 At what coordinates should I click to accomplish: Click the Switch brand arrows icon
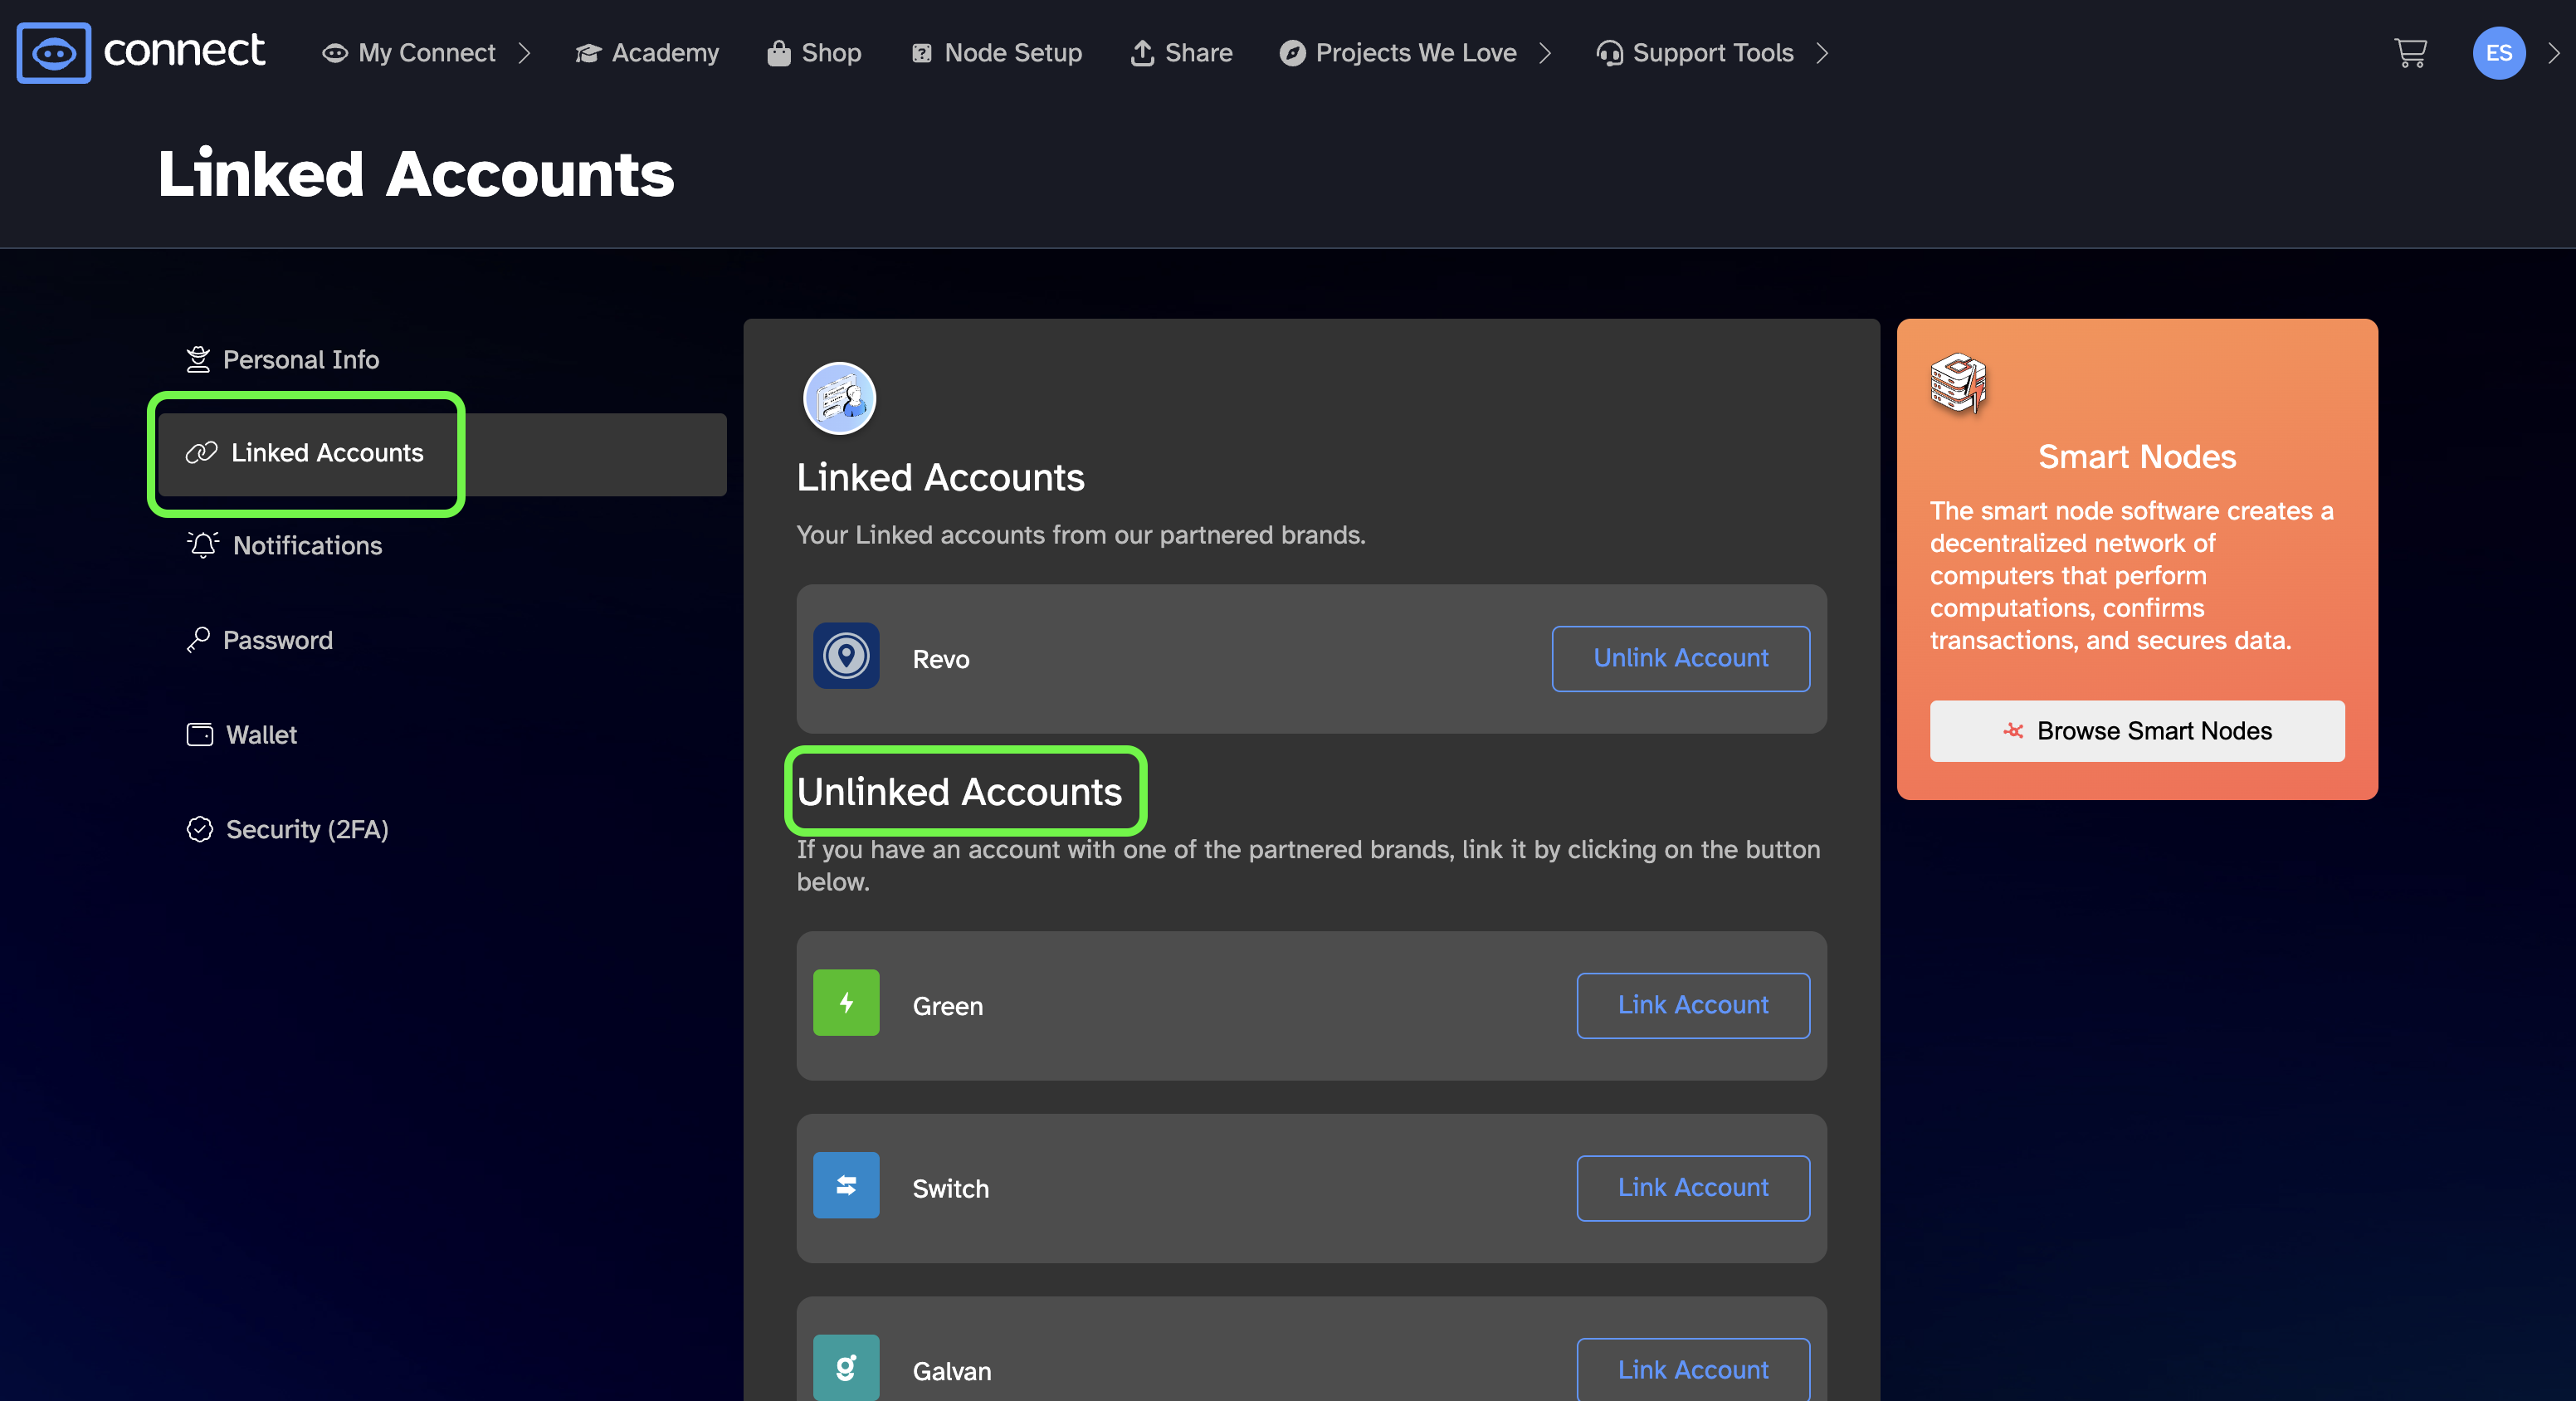[846, 1186]
